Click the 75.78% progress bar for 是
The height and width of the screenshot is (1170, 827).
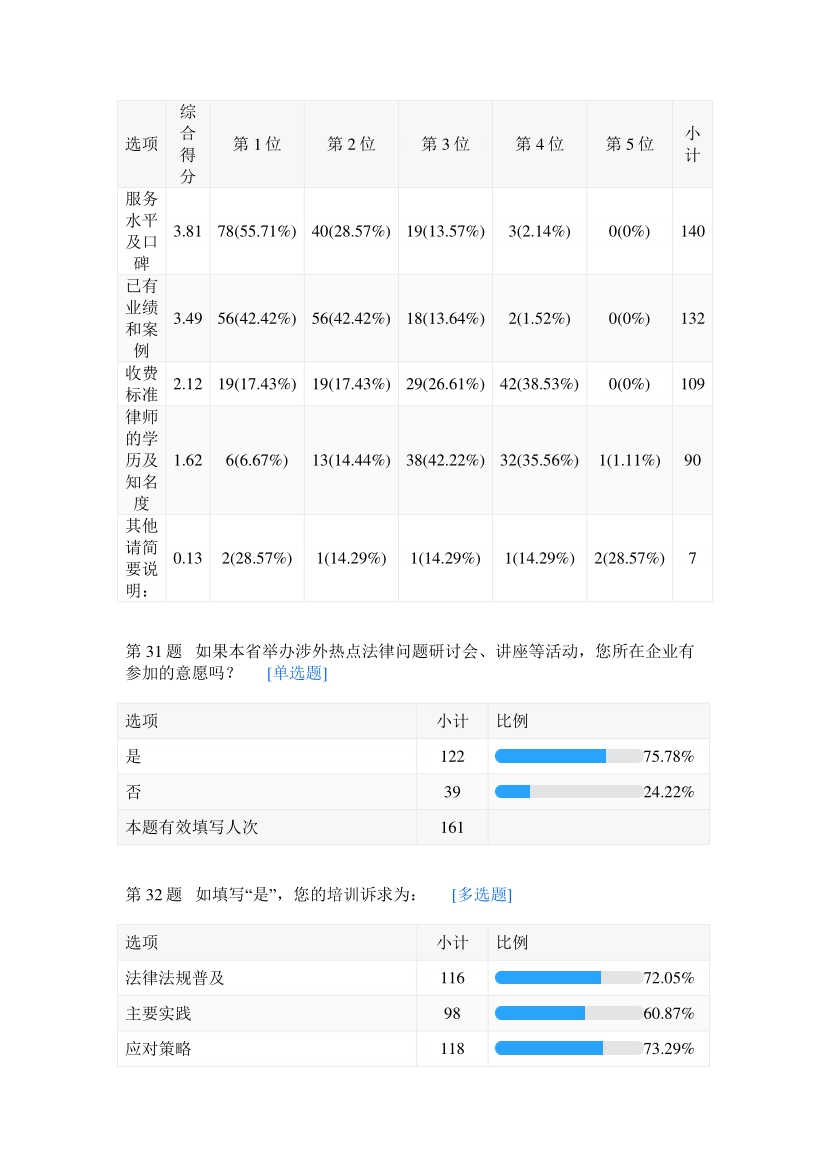point(568,757)
